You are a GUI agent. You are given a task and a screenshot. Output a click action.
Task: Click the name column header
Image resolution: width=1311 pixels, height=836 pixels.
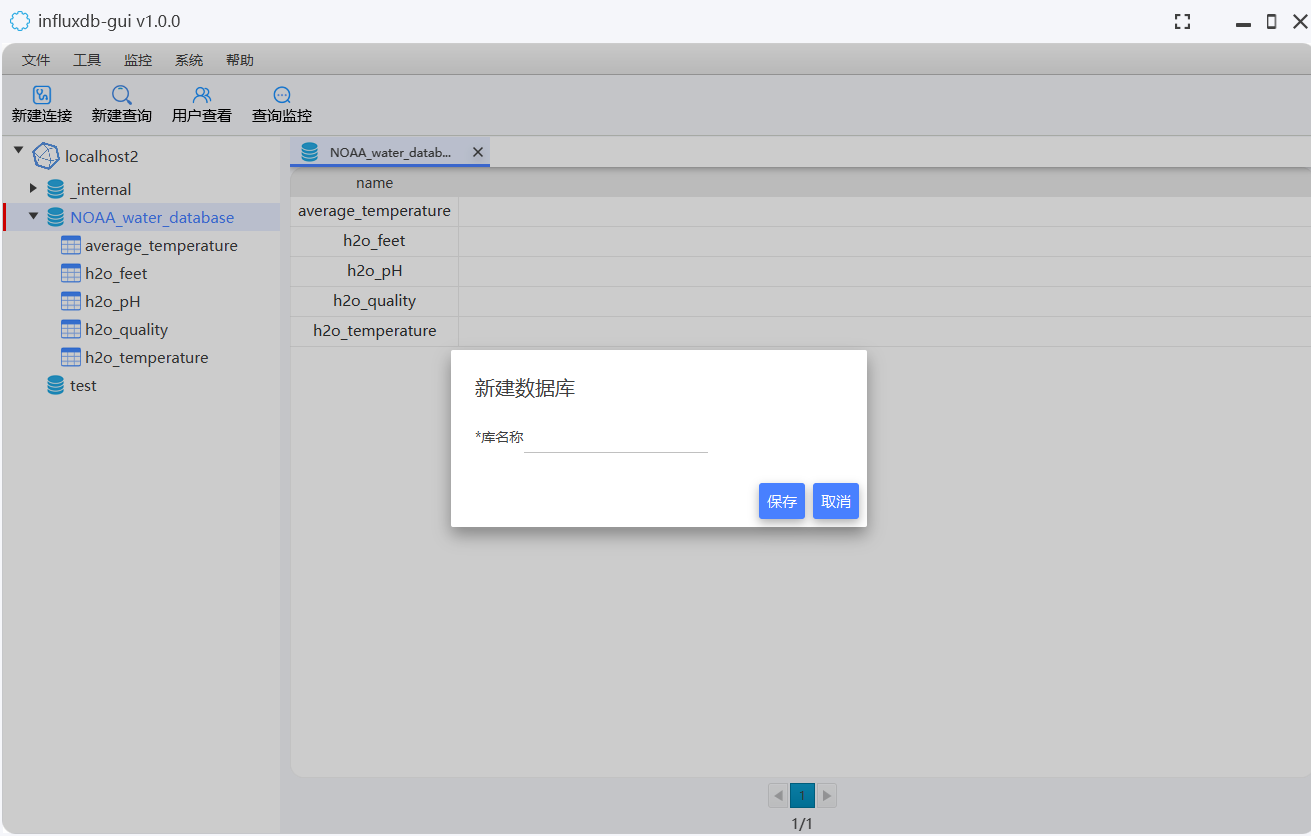pos(375,183)
